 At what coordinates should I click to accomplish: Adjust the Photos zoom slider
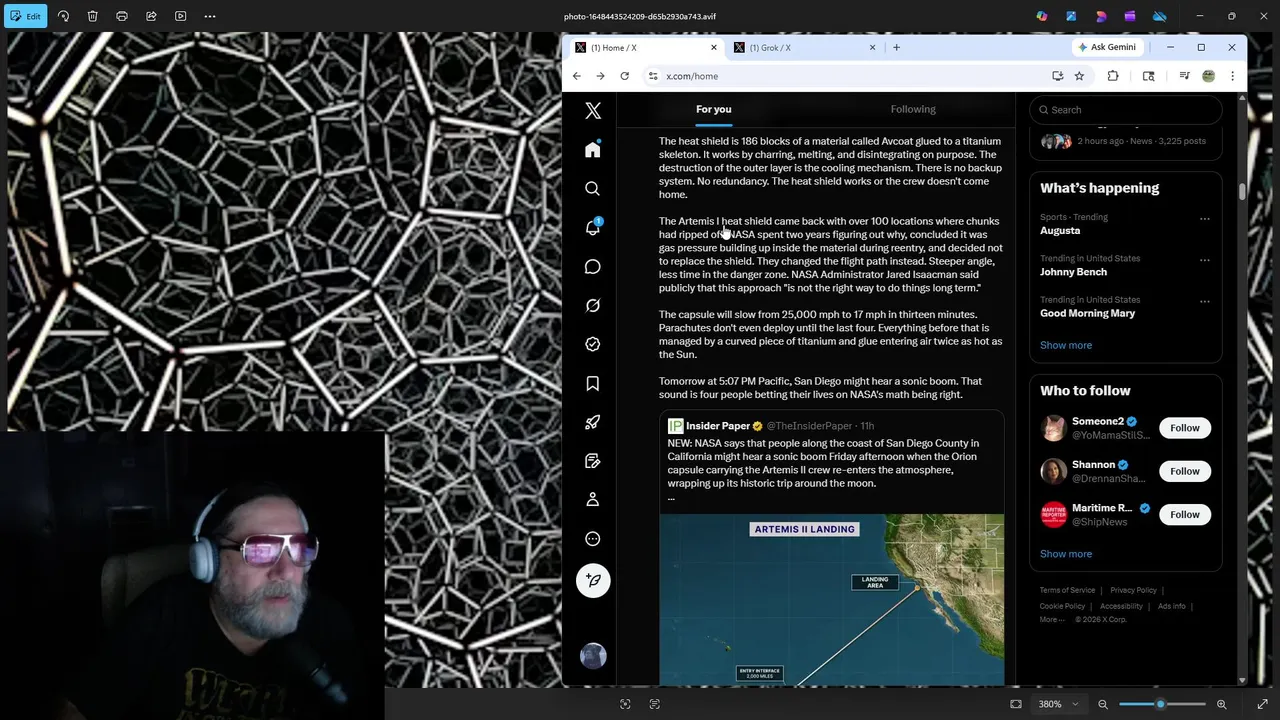pos(1162,704)
